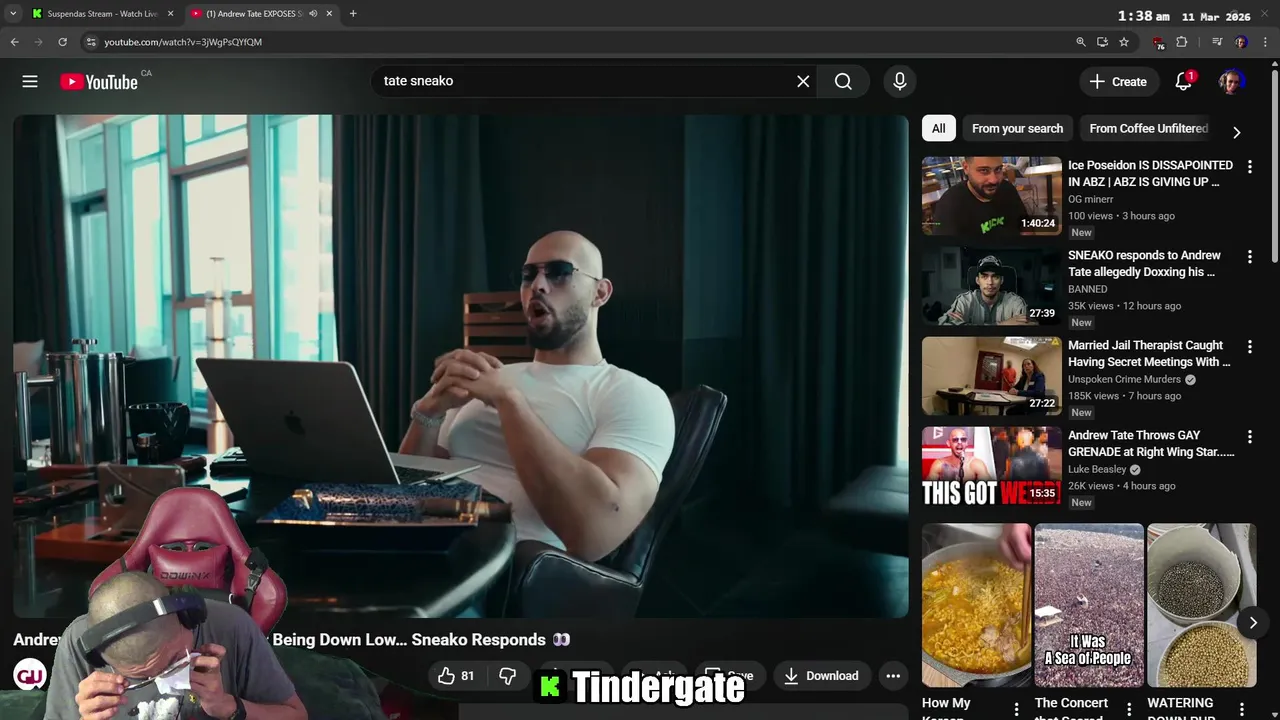Open 'Ice Poseidon IS DISSAPOINTED' title link
The image size is (1280, 720).
tap(1150, 173)
